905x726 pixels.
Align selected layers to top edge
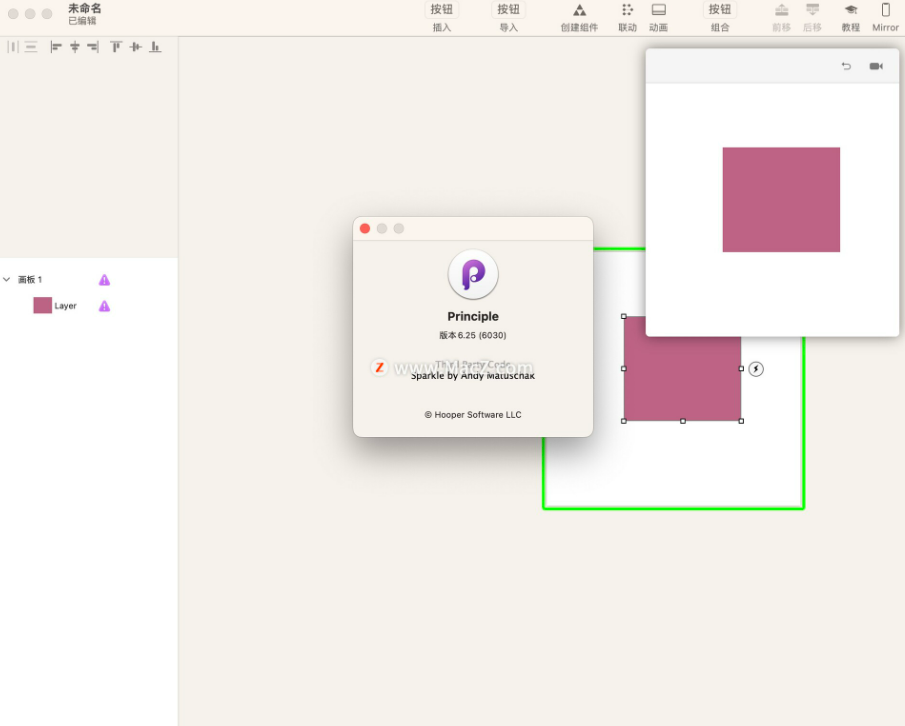click(x=116, y=47)
